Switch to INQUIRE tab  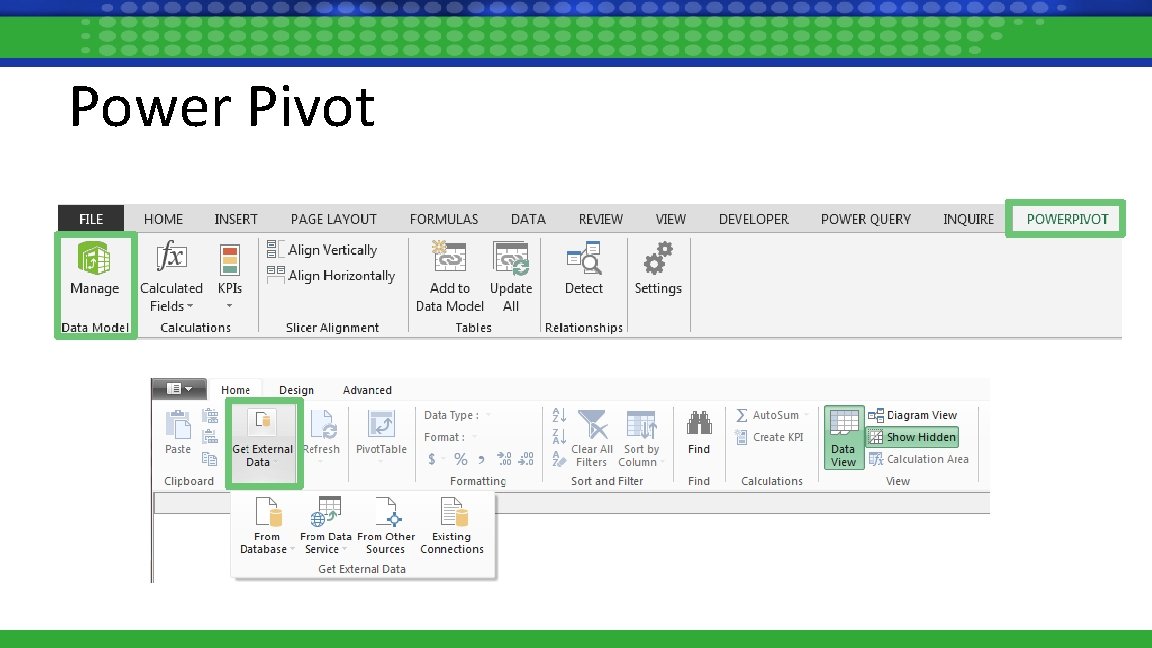point(968,219)
